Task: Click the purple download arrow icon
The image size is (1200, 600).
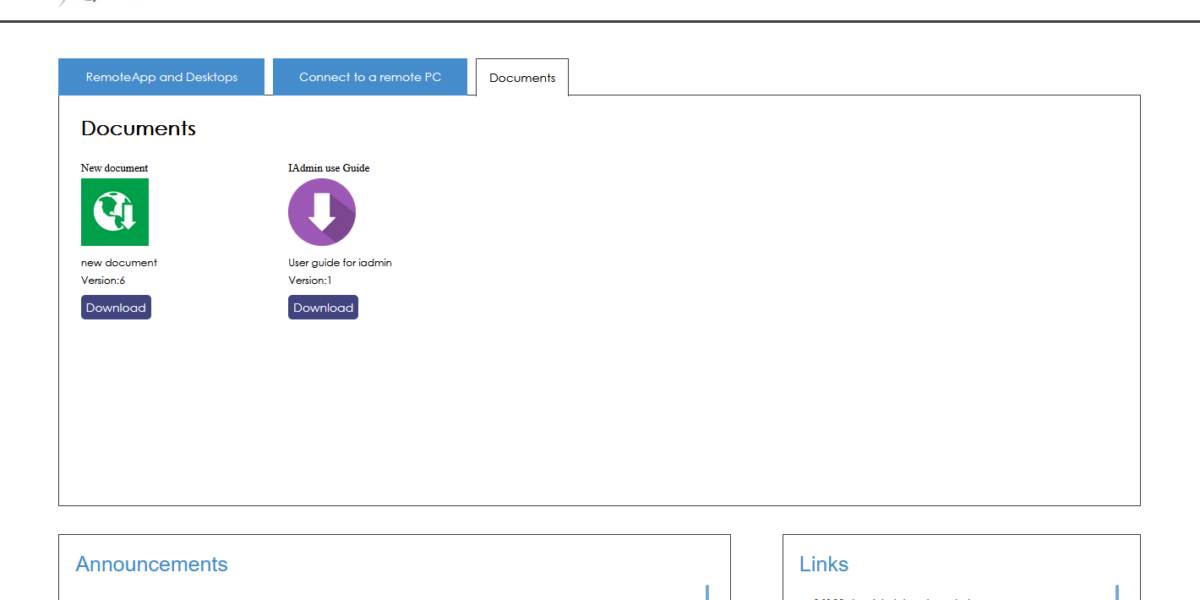Action: [x=322, y=212]
